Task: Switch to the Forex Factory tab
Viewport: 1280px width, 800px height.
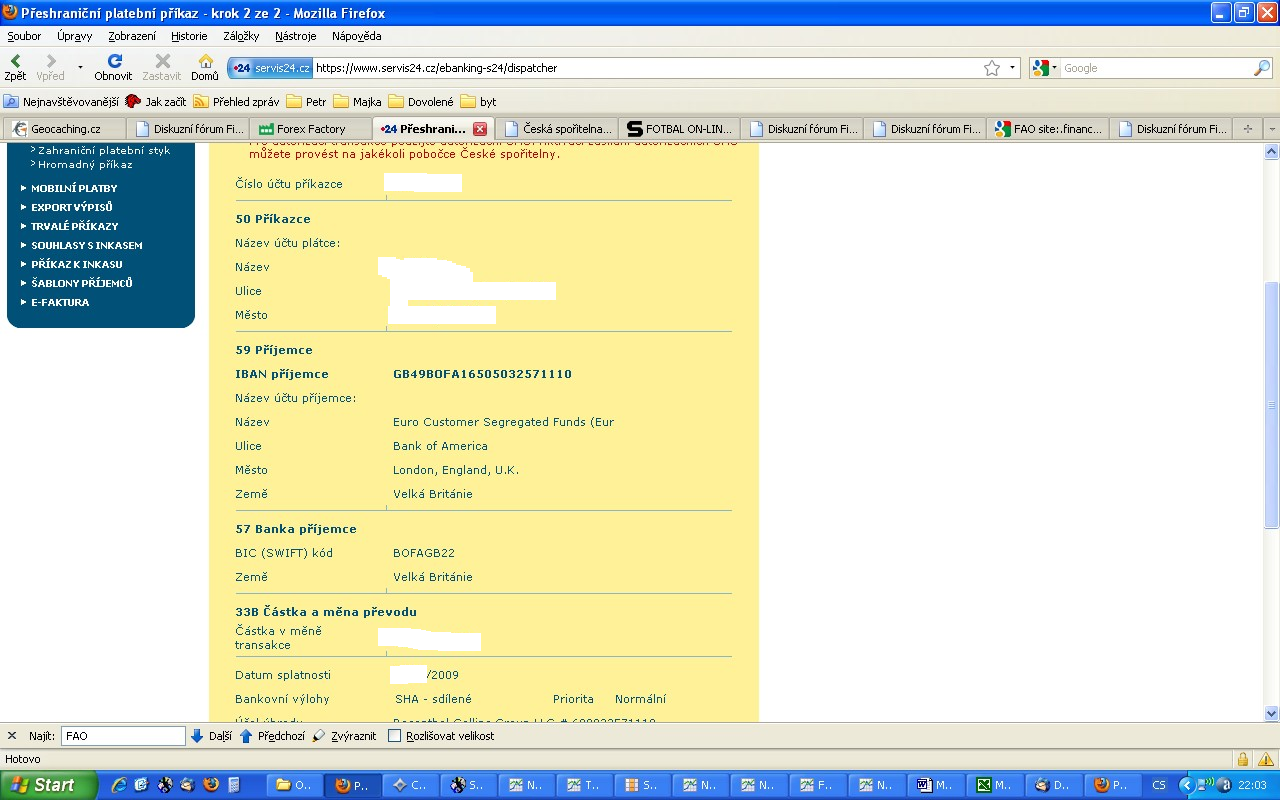Action: 311,129
